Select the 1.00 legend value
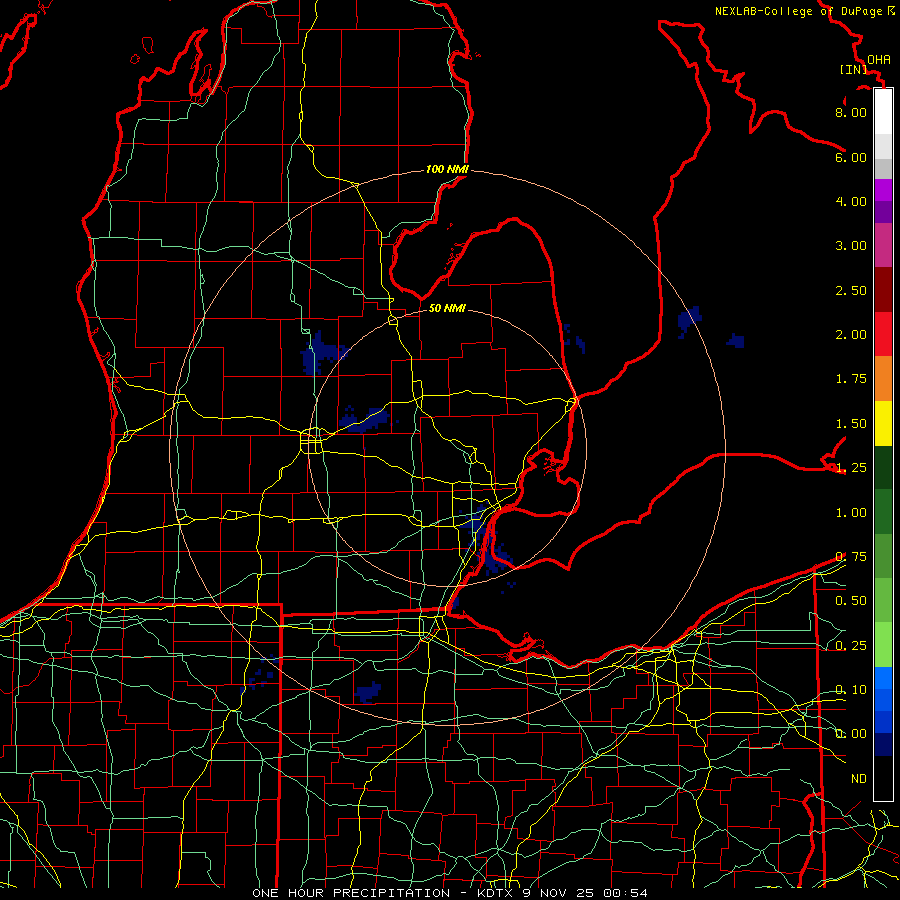 851,513
